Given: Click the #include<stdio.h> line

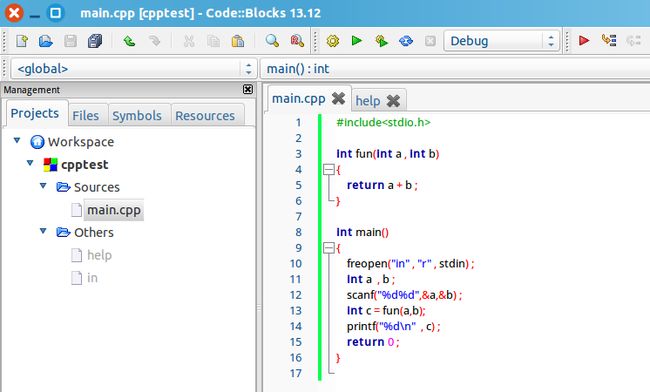Looking at the screenshot, I should tap(383, 122).
